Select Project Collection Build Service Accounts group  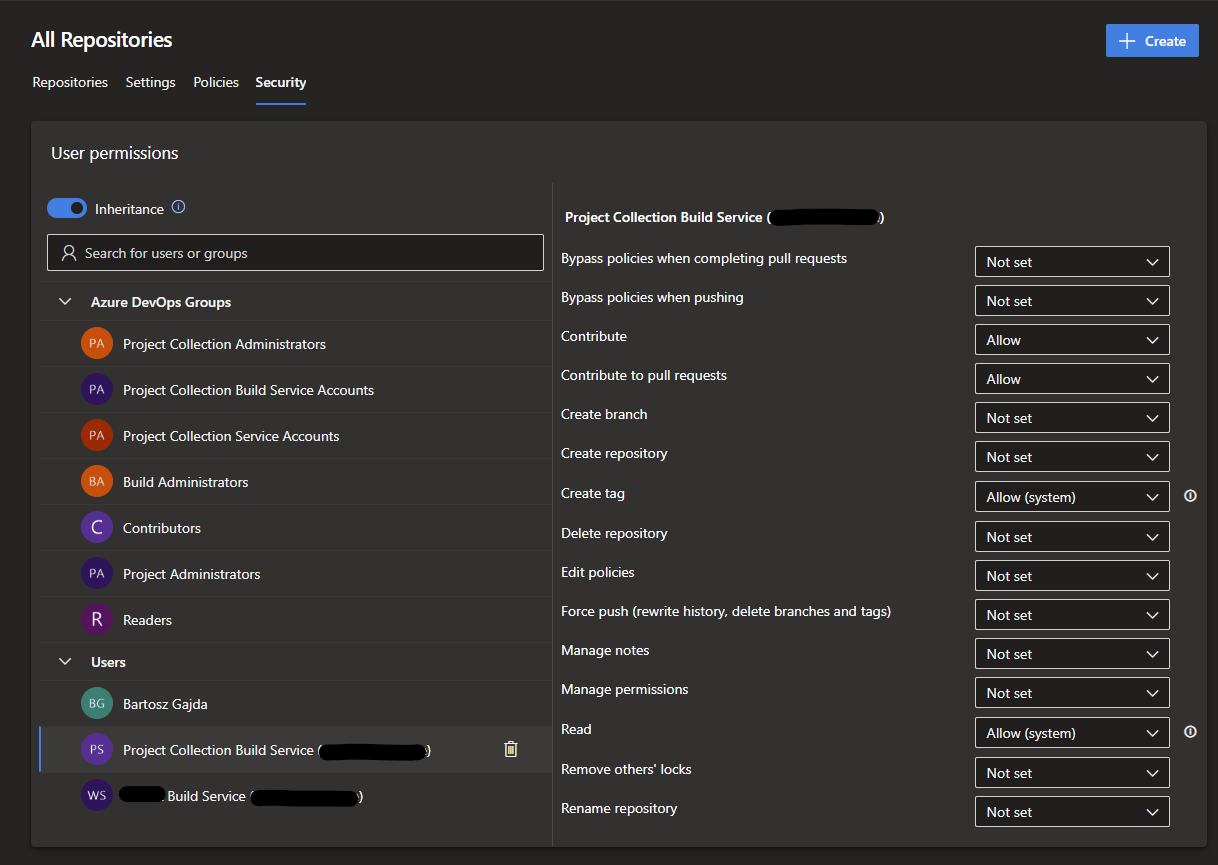(x=294, y=390)
